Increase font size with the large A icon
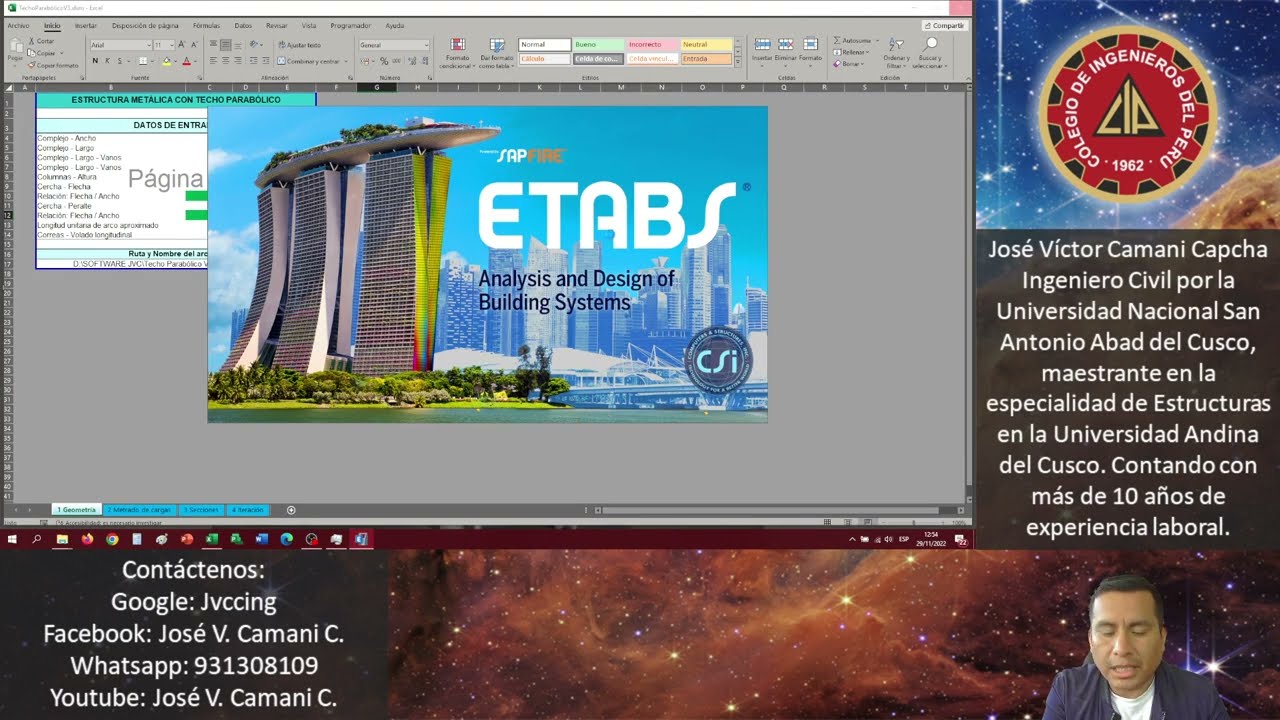The height and width of the screenshot is (720, 1280). [x=181, y=45]
